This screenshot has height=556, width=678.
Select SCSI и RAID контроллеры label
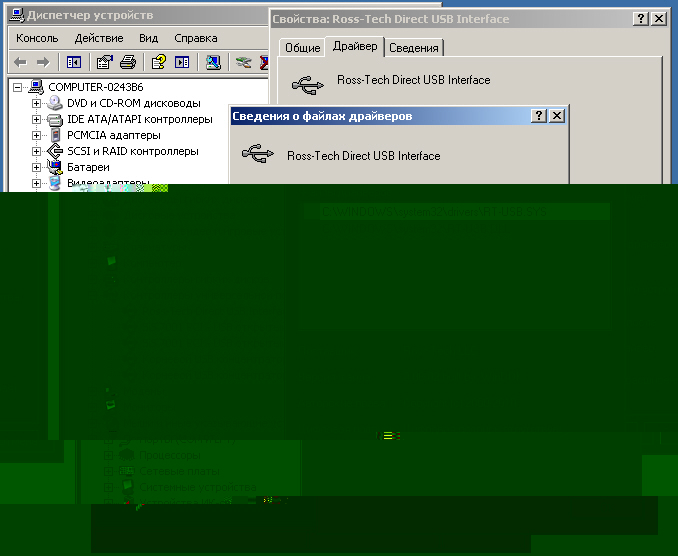point(133,151)
